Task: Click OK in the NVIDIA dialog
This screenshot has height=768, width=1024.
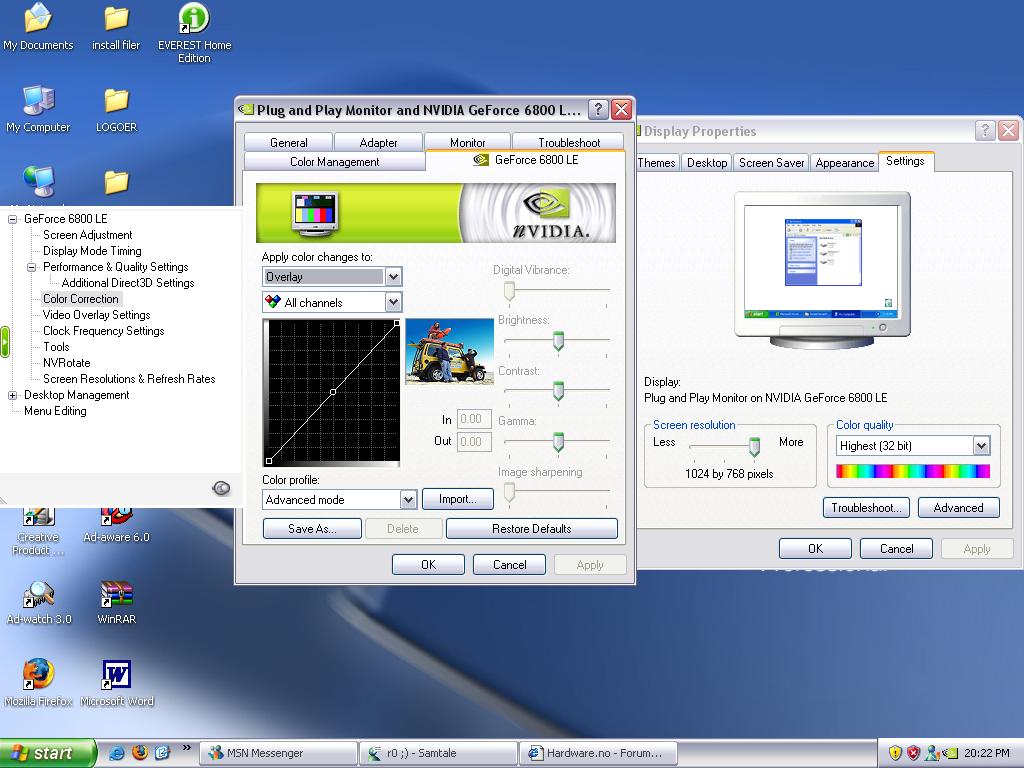Action: [428, 564]
